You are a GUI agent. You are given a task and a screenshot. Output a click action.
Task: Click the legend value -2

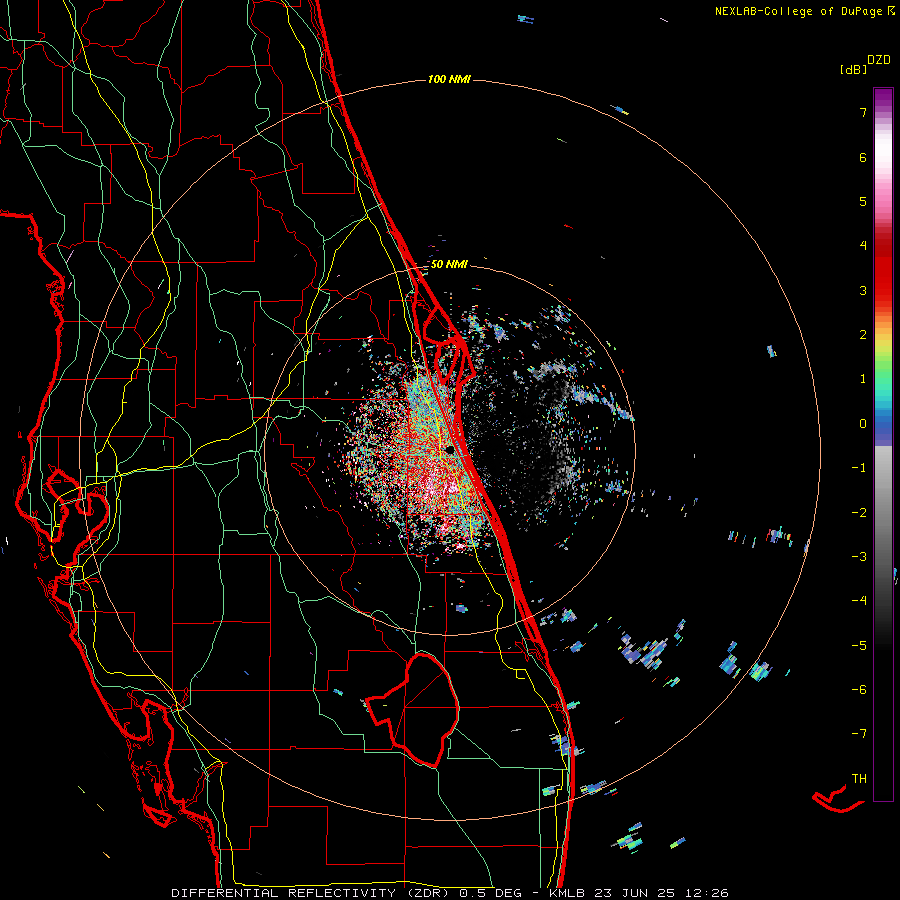(859, 513)
